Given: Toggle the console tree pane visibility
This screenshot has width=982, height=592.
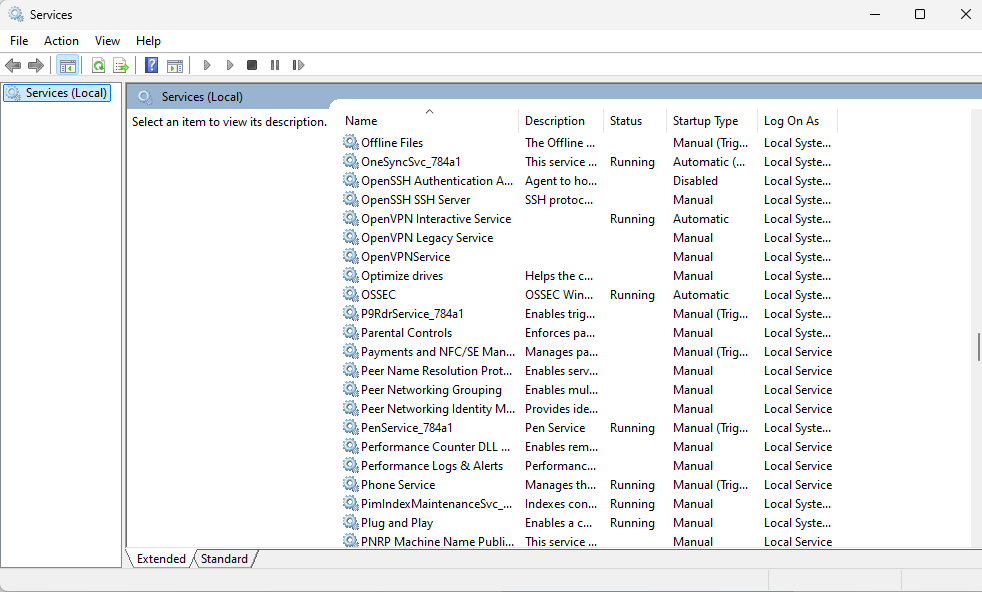Looking at the screenshot, I should [67, 65].
